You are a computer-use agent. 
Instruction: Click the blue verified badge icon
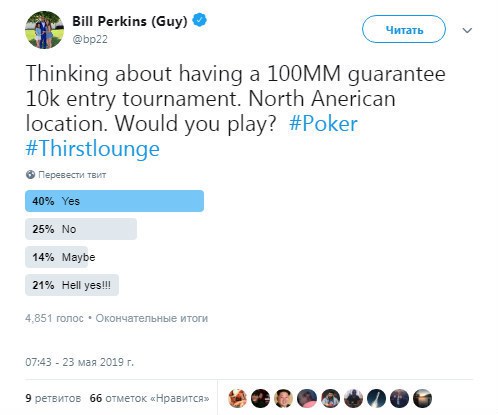[200, 20]
